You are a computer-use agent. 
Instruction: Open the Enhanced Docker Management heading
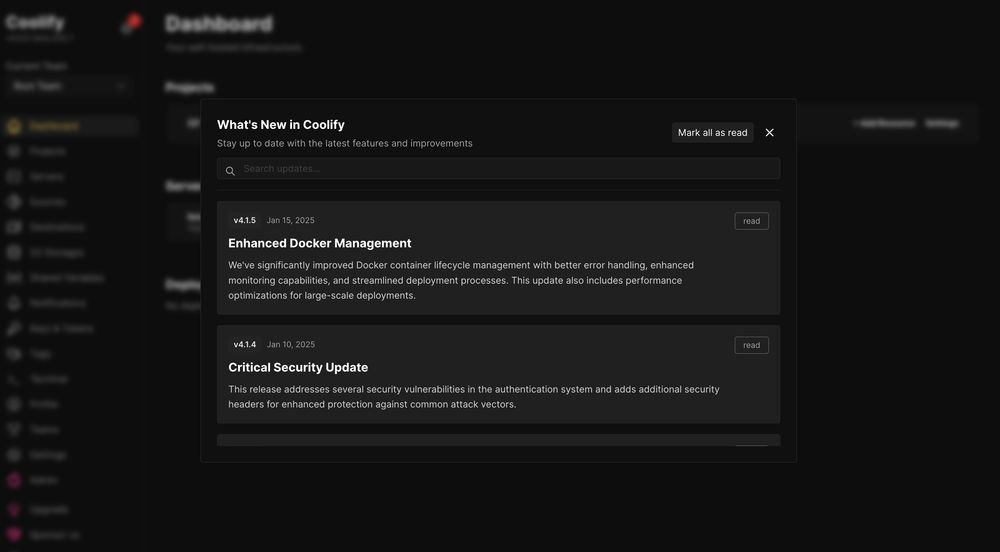pyautogui.click(x=320, y=243)
